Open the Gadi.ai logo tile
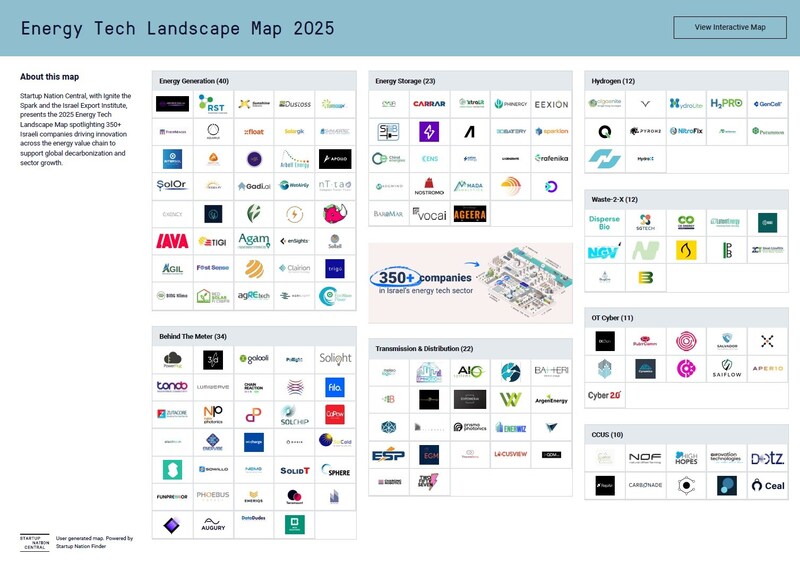 pos(254,186)
